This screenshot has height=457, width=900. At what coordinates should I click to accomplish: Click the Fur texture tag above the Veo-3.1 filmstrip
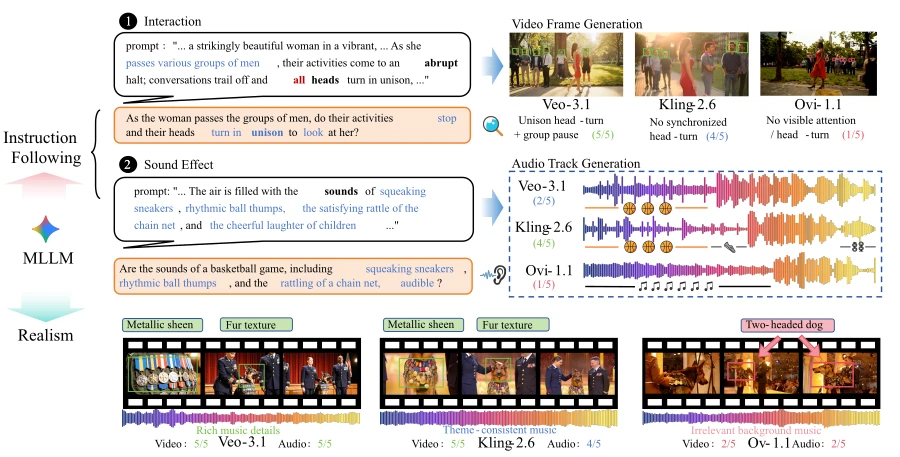point(256,325)
